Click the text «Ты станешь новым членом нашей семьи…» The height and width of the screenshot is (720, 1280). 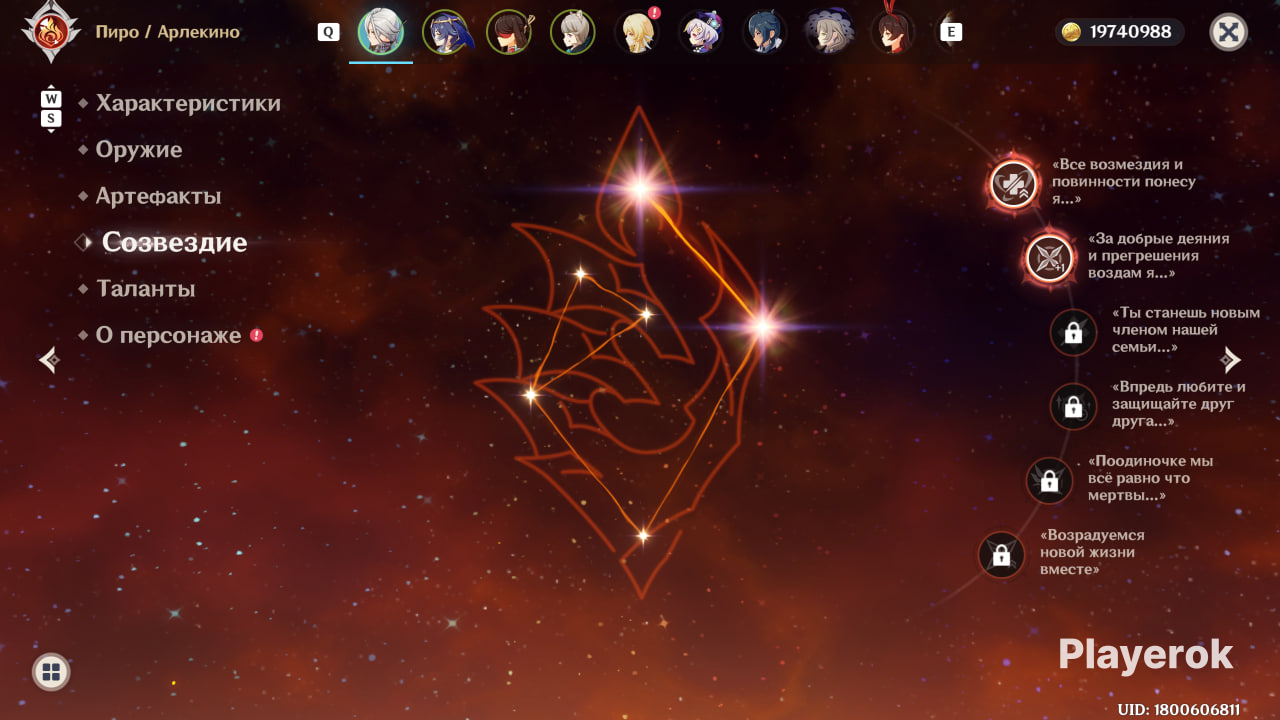tap(1186, 330)
